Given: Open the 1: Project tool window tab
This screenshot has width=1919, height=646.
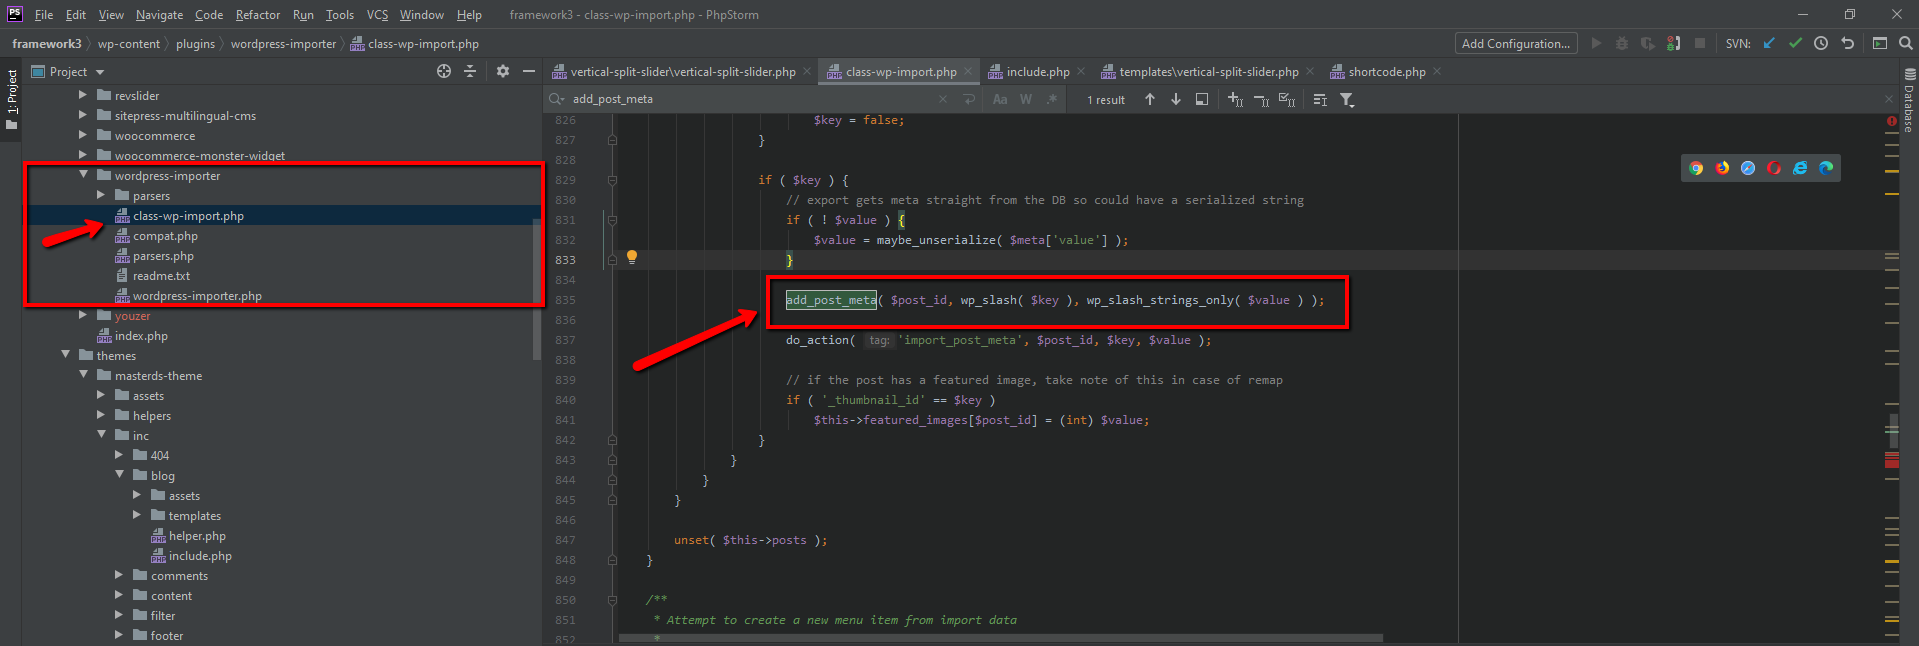Looking at the screenshot, I should pos(12,99).
